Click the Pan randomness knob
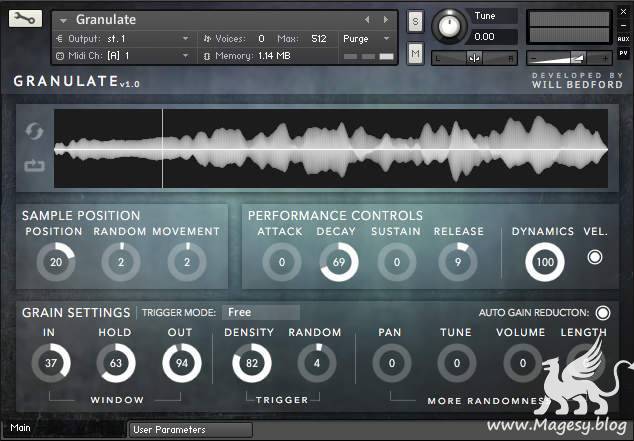The height and width of the screenshot is (441, 634). pos(391,363)
